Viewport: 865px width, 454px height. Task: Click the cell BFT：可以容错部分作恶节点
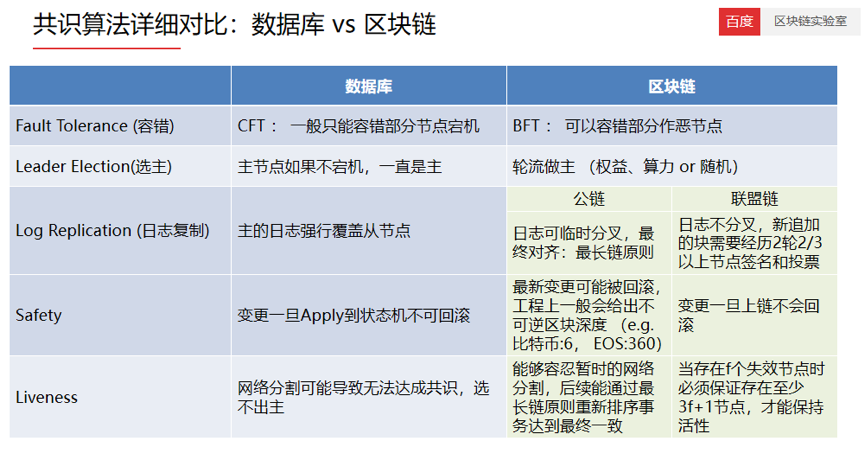point(671,126)
